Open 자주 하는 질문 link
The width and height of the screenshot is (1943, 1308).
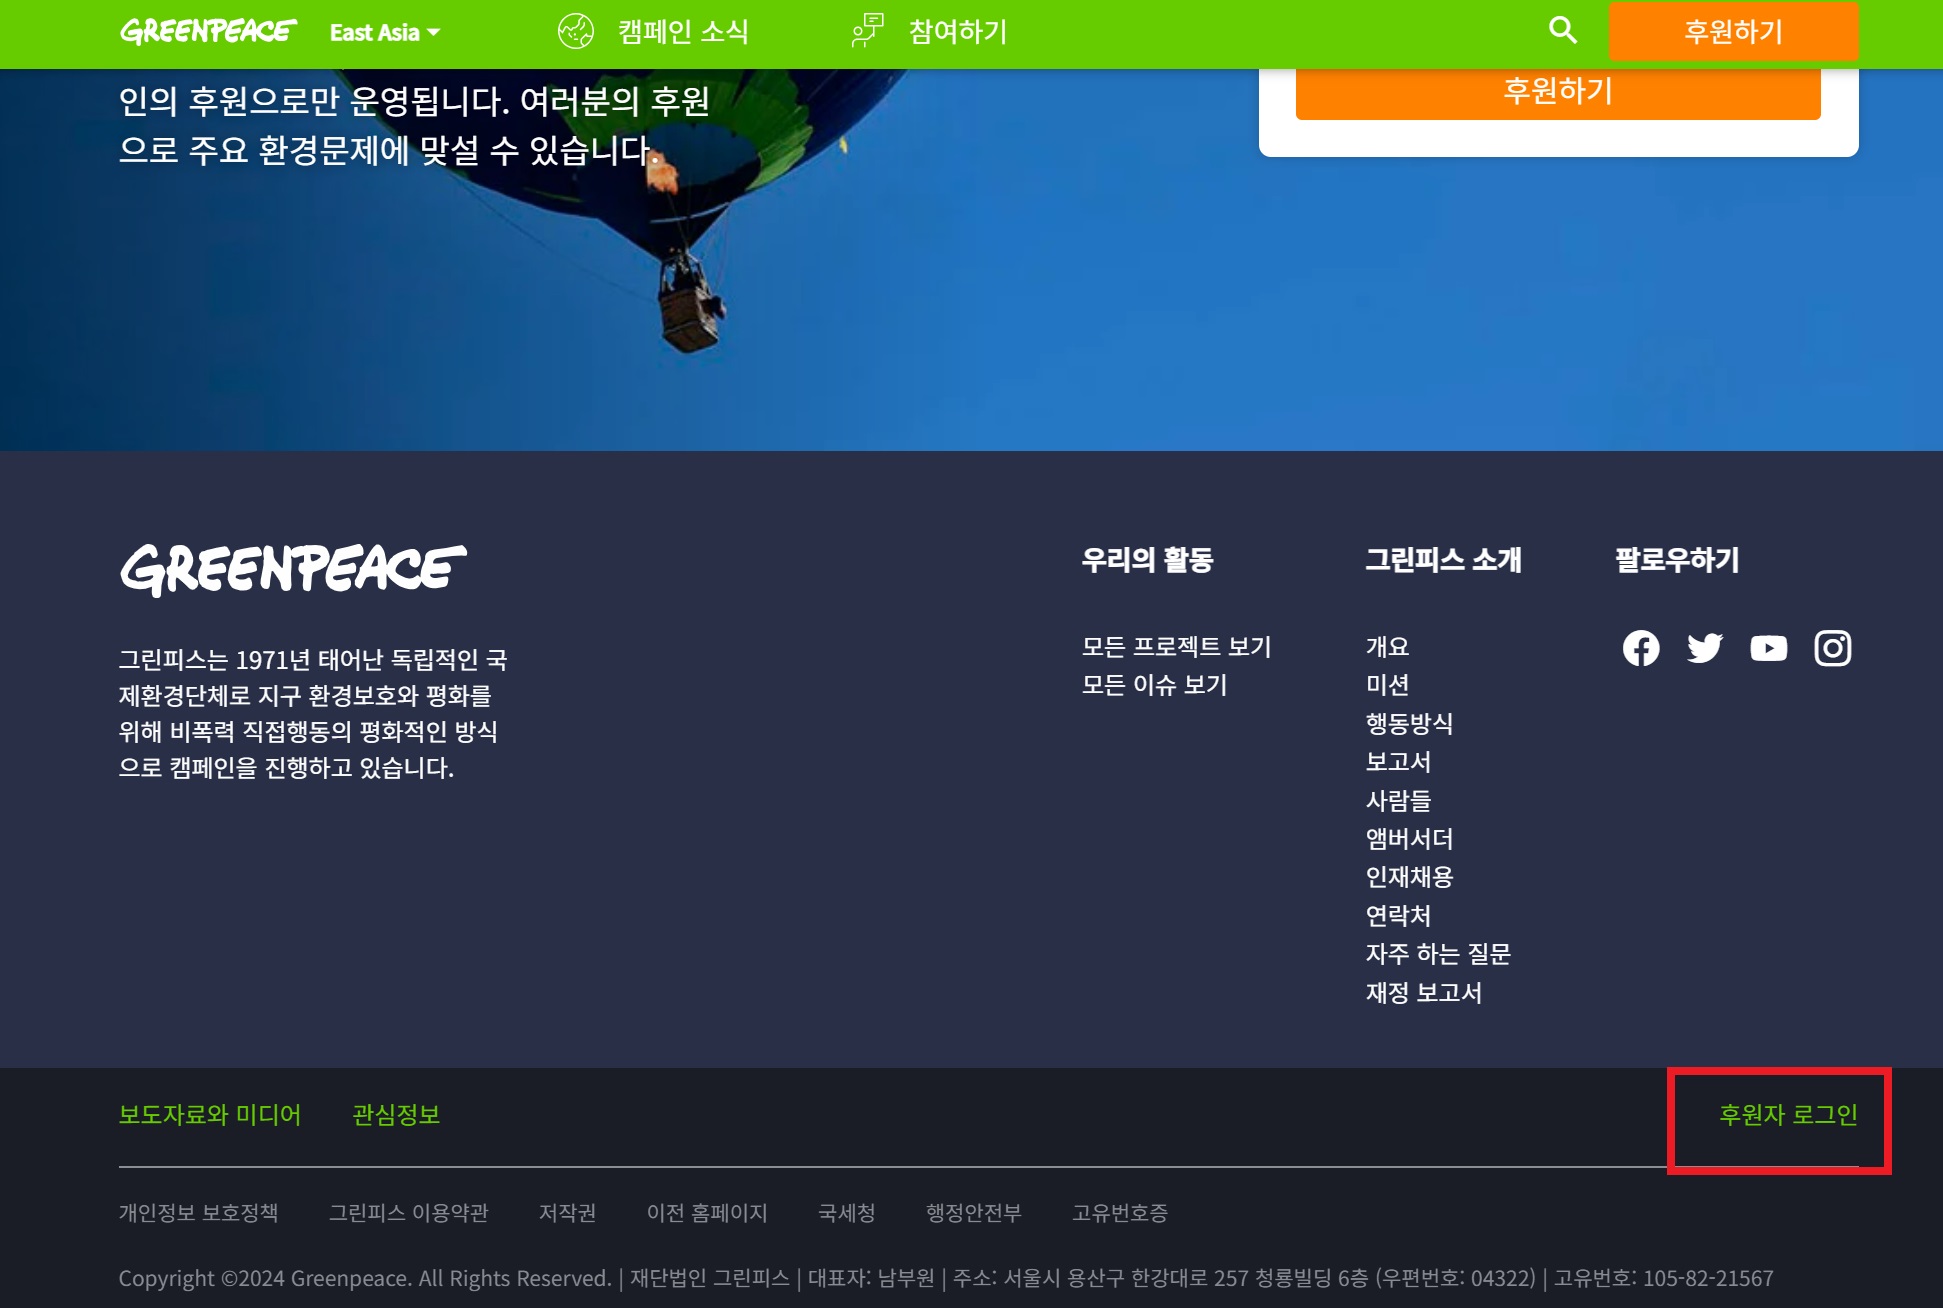pos(1438,954)
